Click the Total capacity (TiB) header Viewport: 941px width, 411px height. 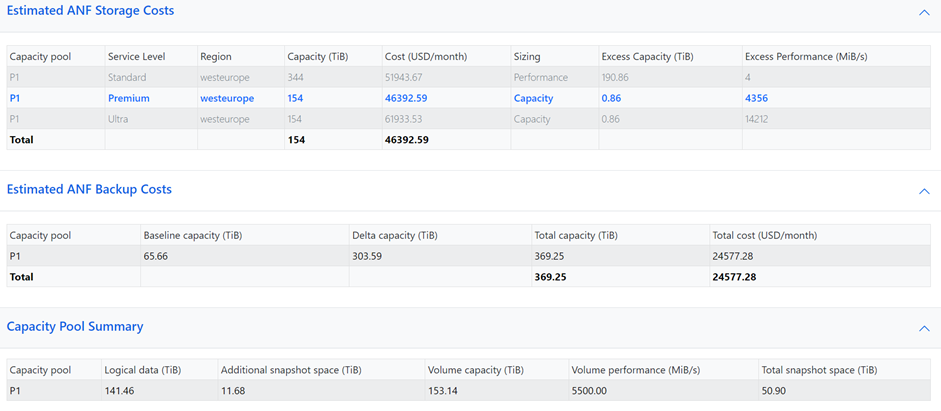pyautogui.click(x=576, y=236)
